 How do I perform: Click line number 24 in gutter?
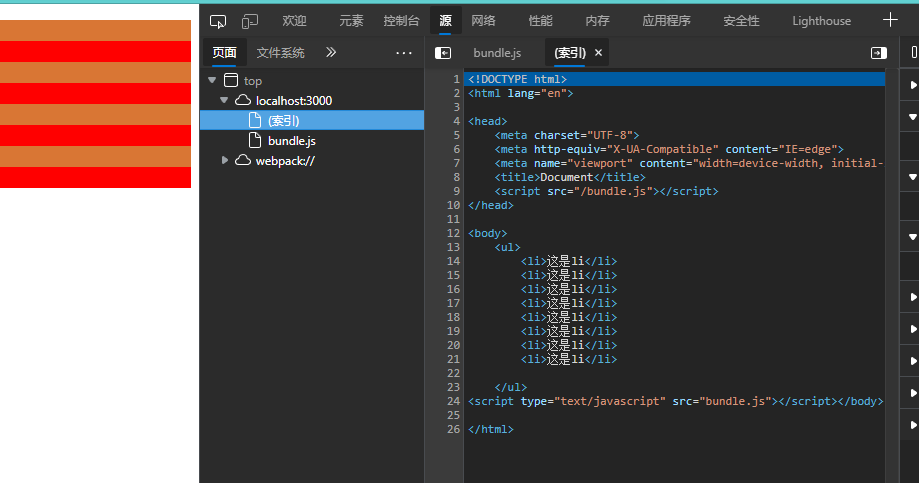coord(454,402)
